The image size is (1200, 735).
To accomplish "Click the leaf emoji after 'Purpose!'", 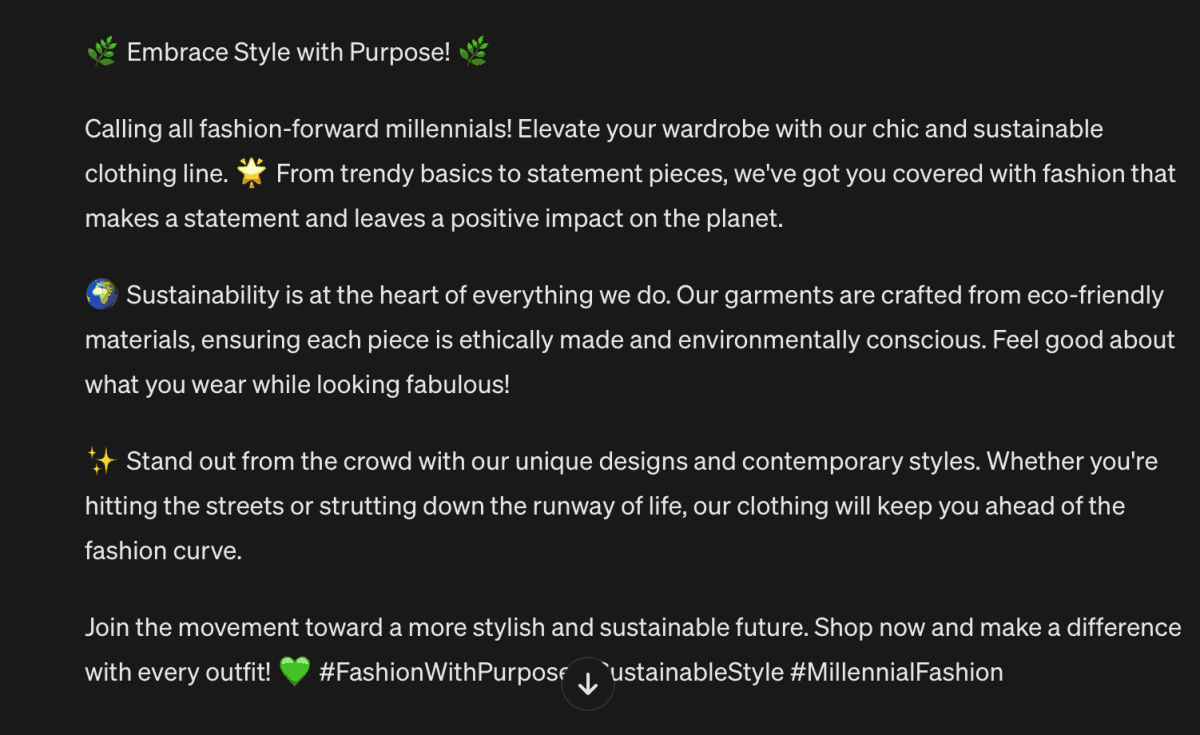I will tap(474, 53).
